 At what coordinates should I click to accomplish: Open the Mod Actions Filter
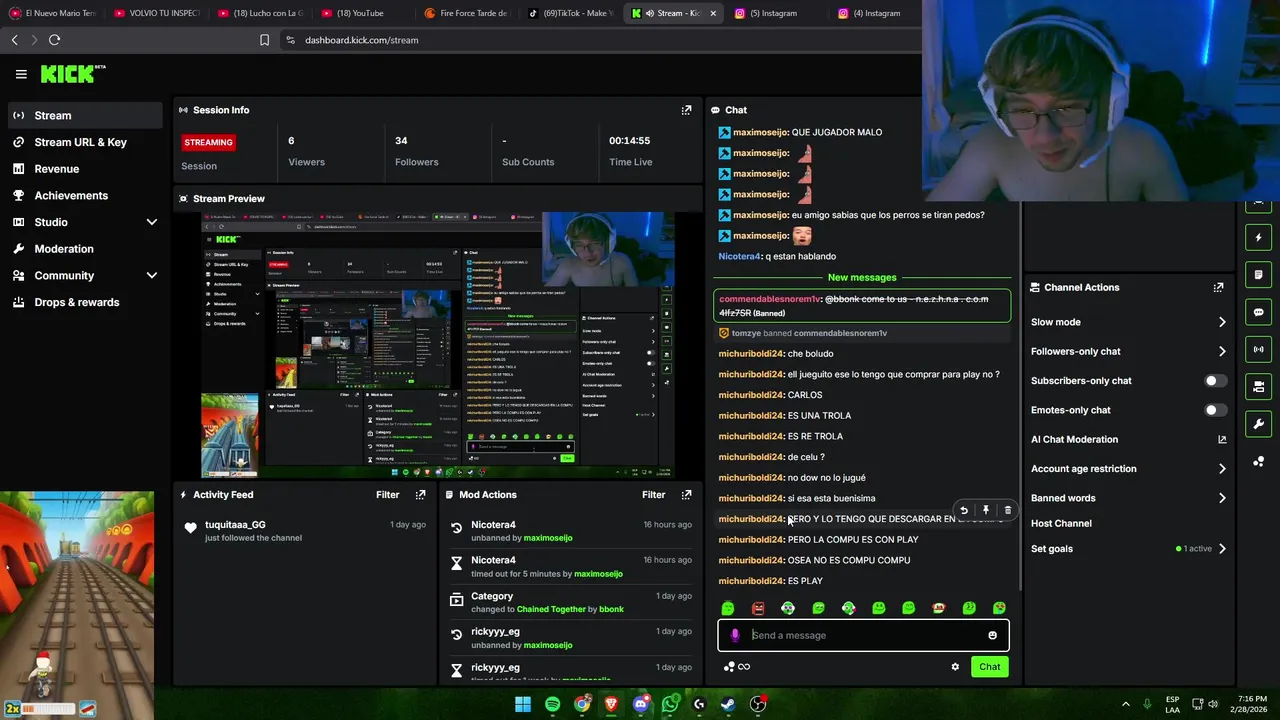pyautogui.click(x=653, y=495)
